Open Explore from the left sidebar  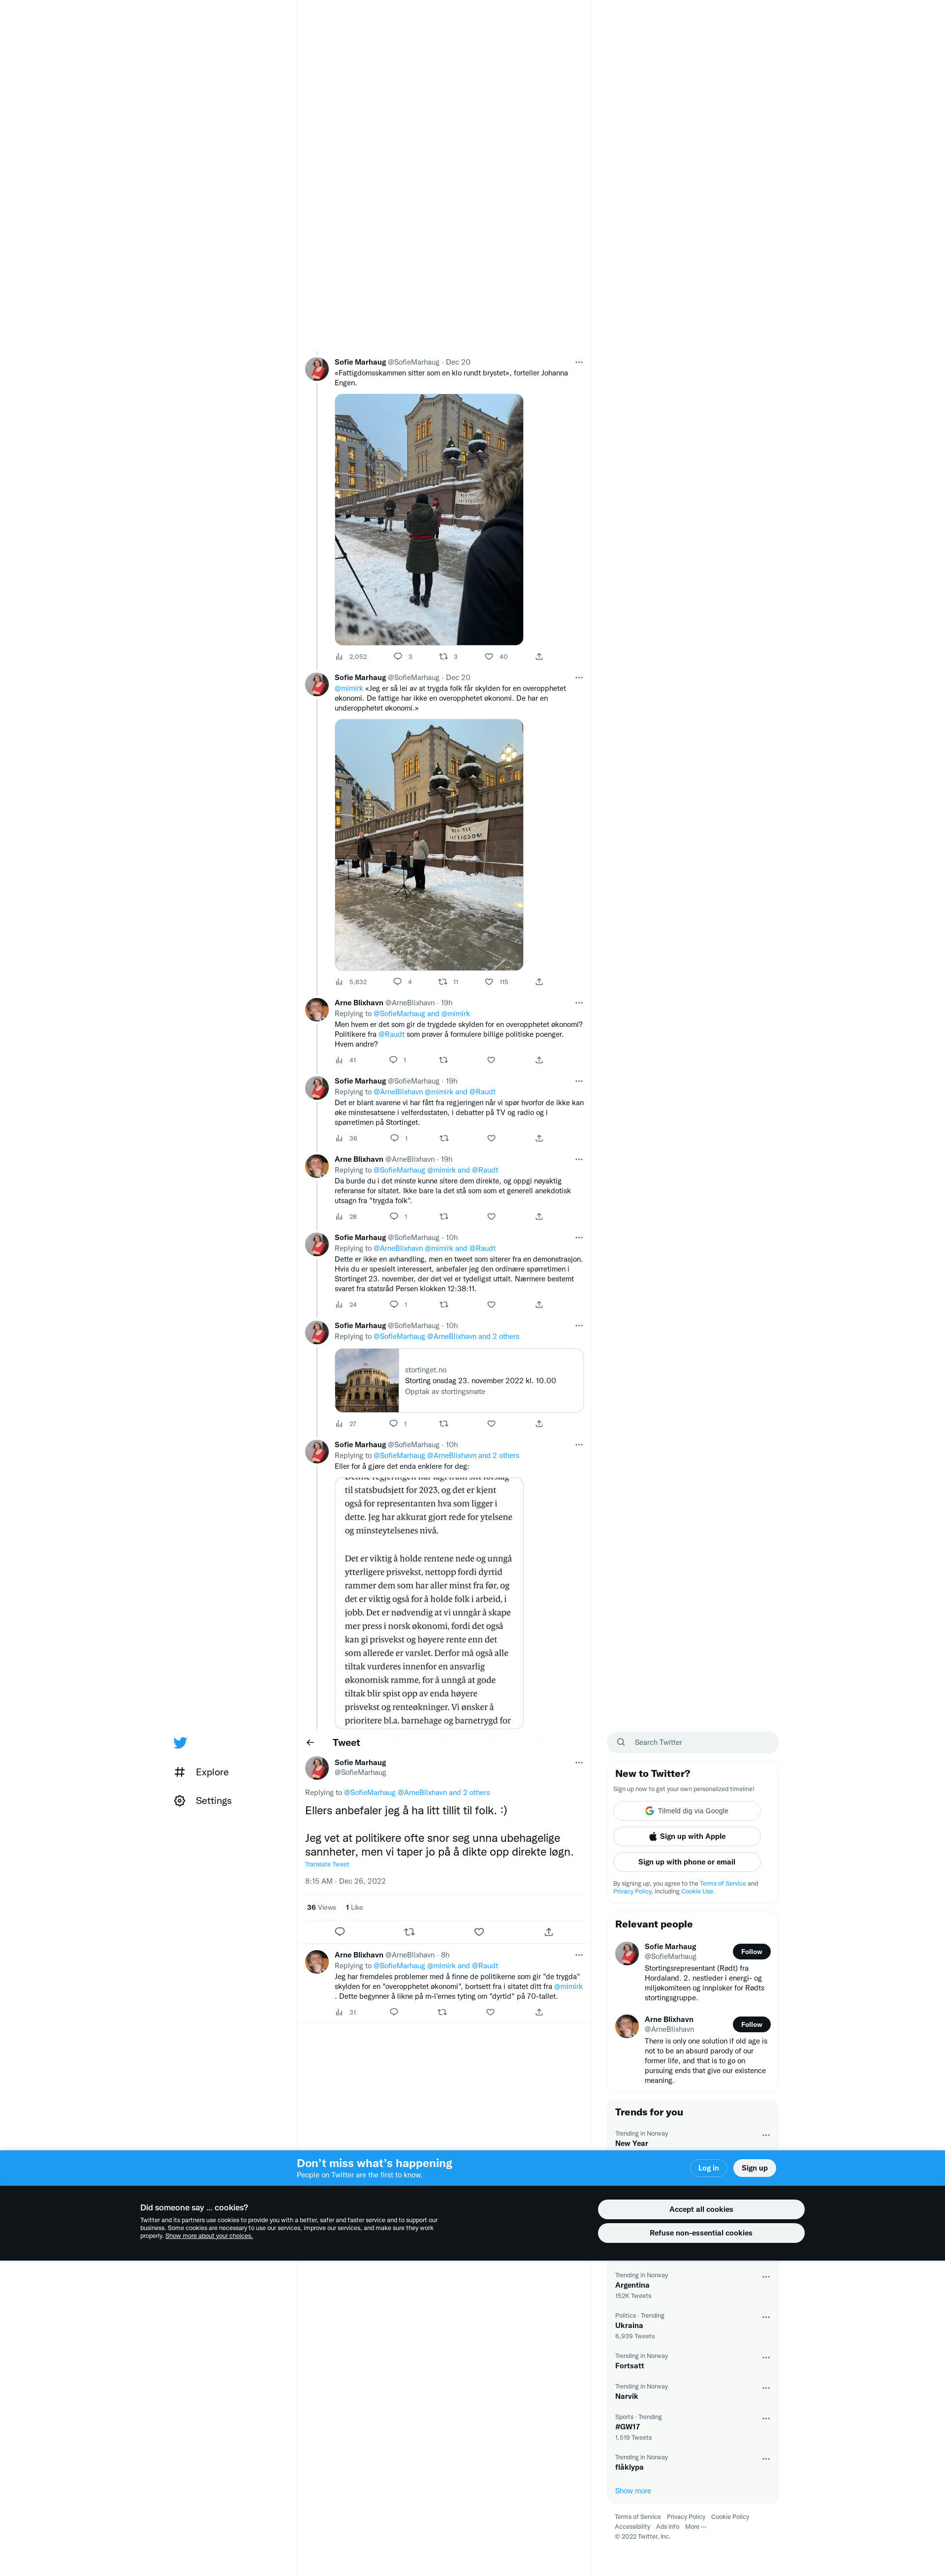tap(201, 1772)
